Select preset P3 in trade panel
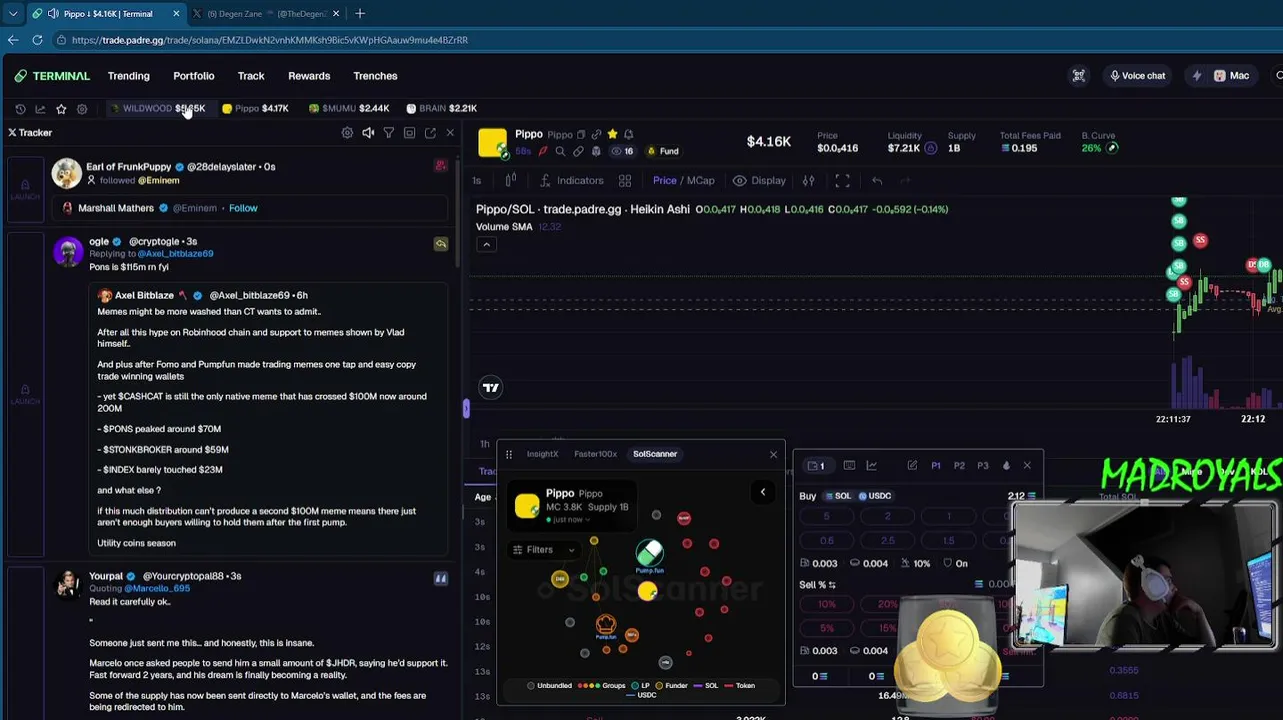The width and height of the screenshot is (1283, 720). [x=983, y=466]
